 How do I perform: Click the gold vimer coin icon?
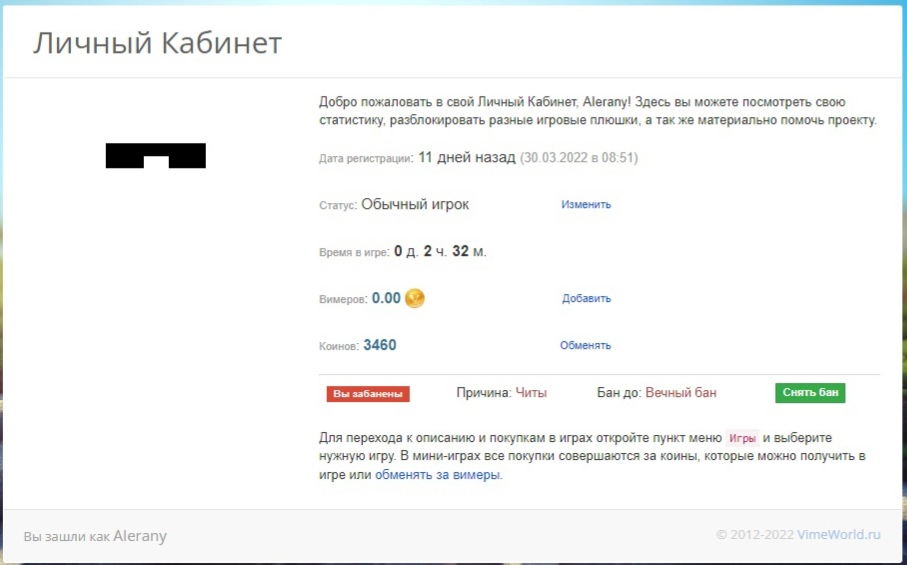click(415, 298)
